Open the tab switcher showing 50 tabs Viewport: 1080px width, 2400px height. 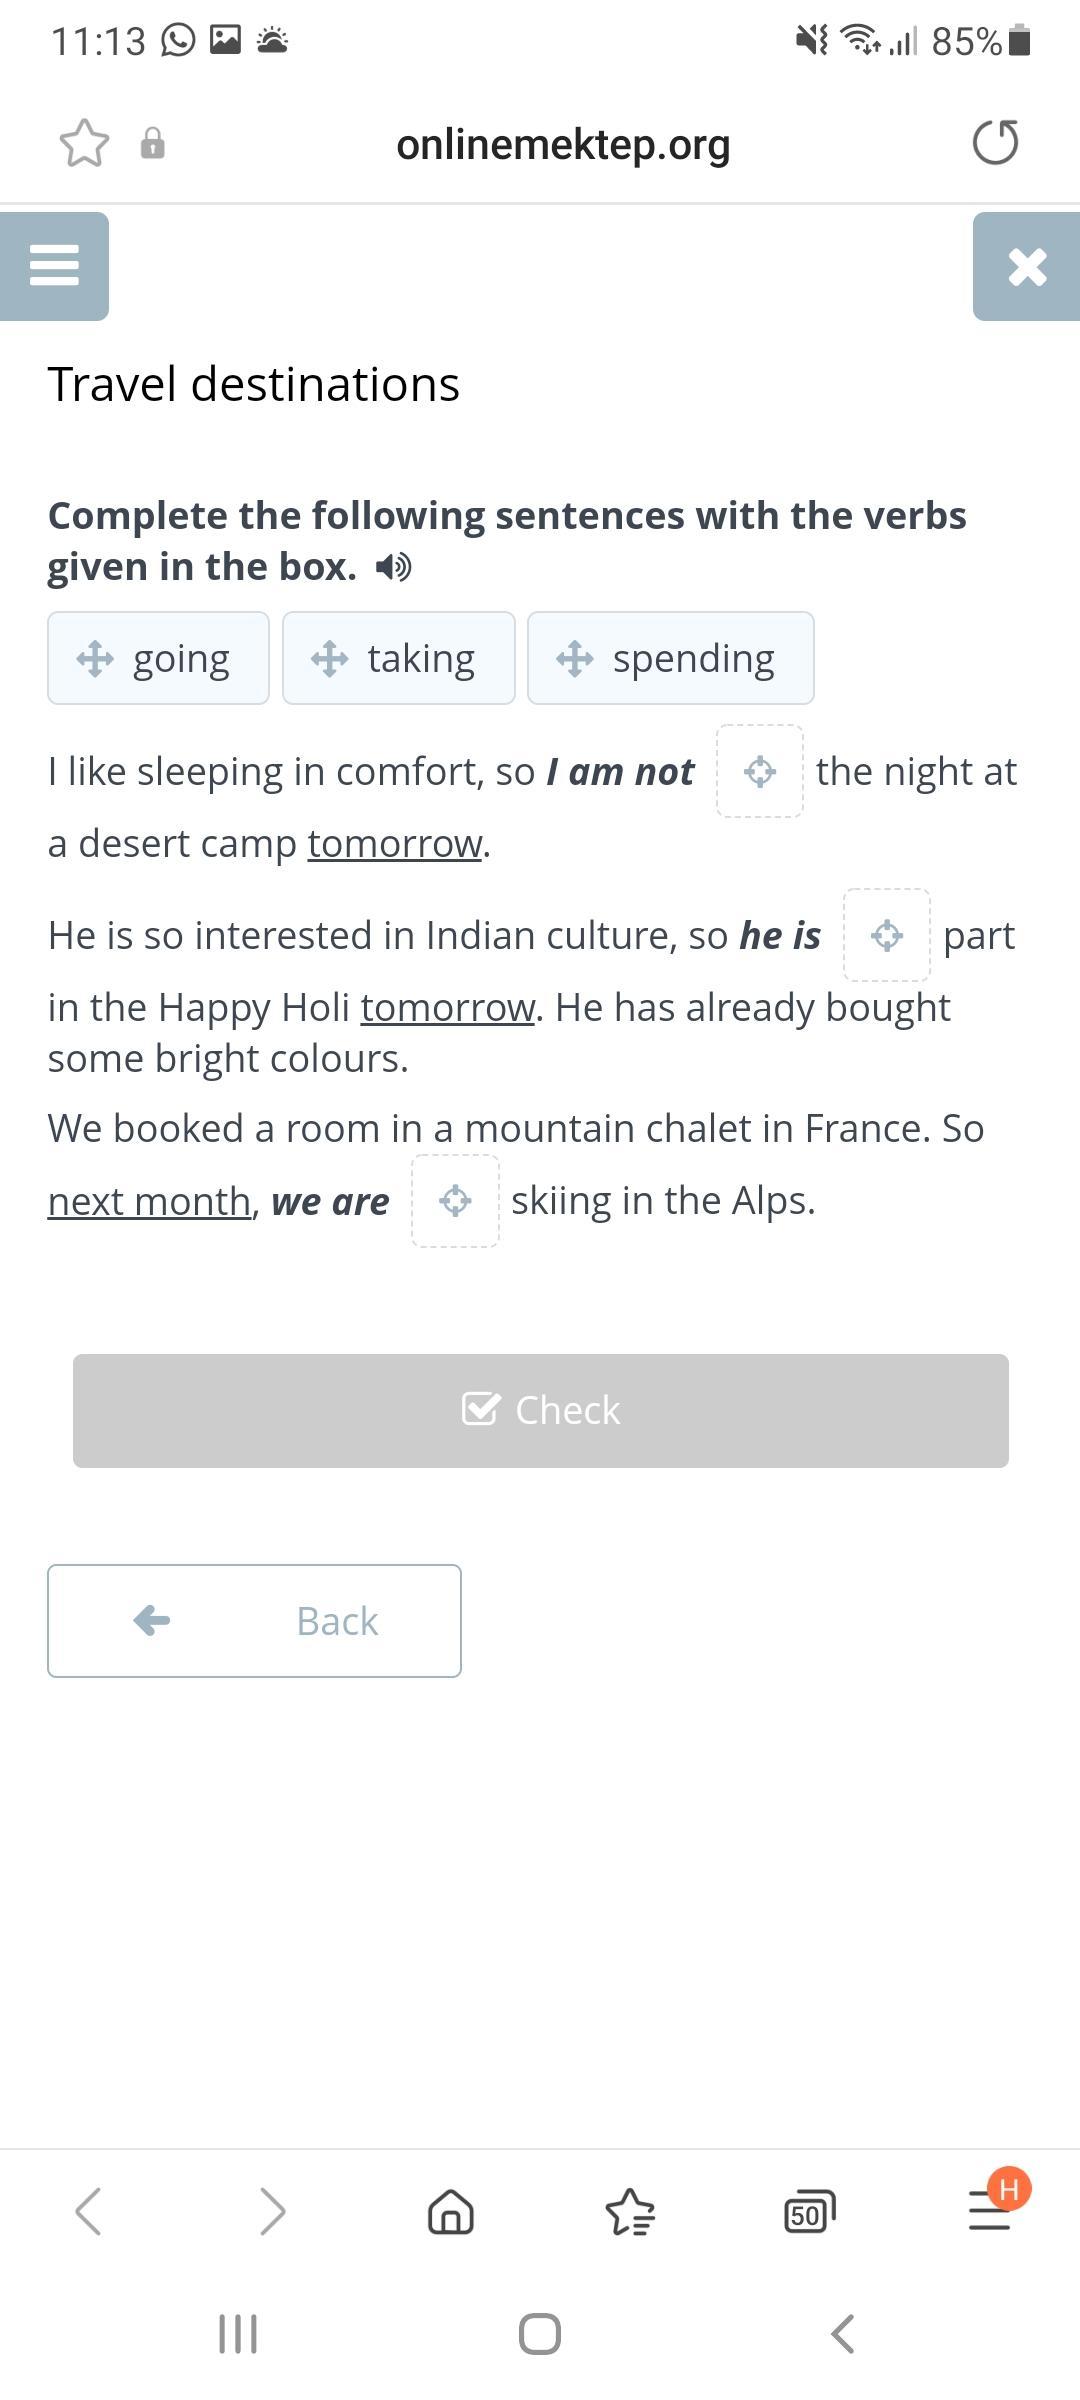click(x=809, y=2213)
